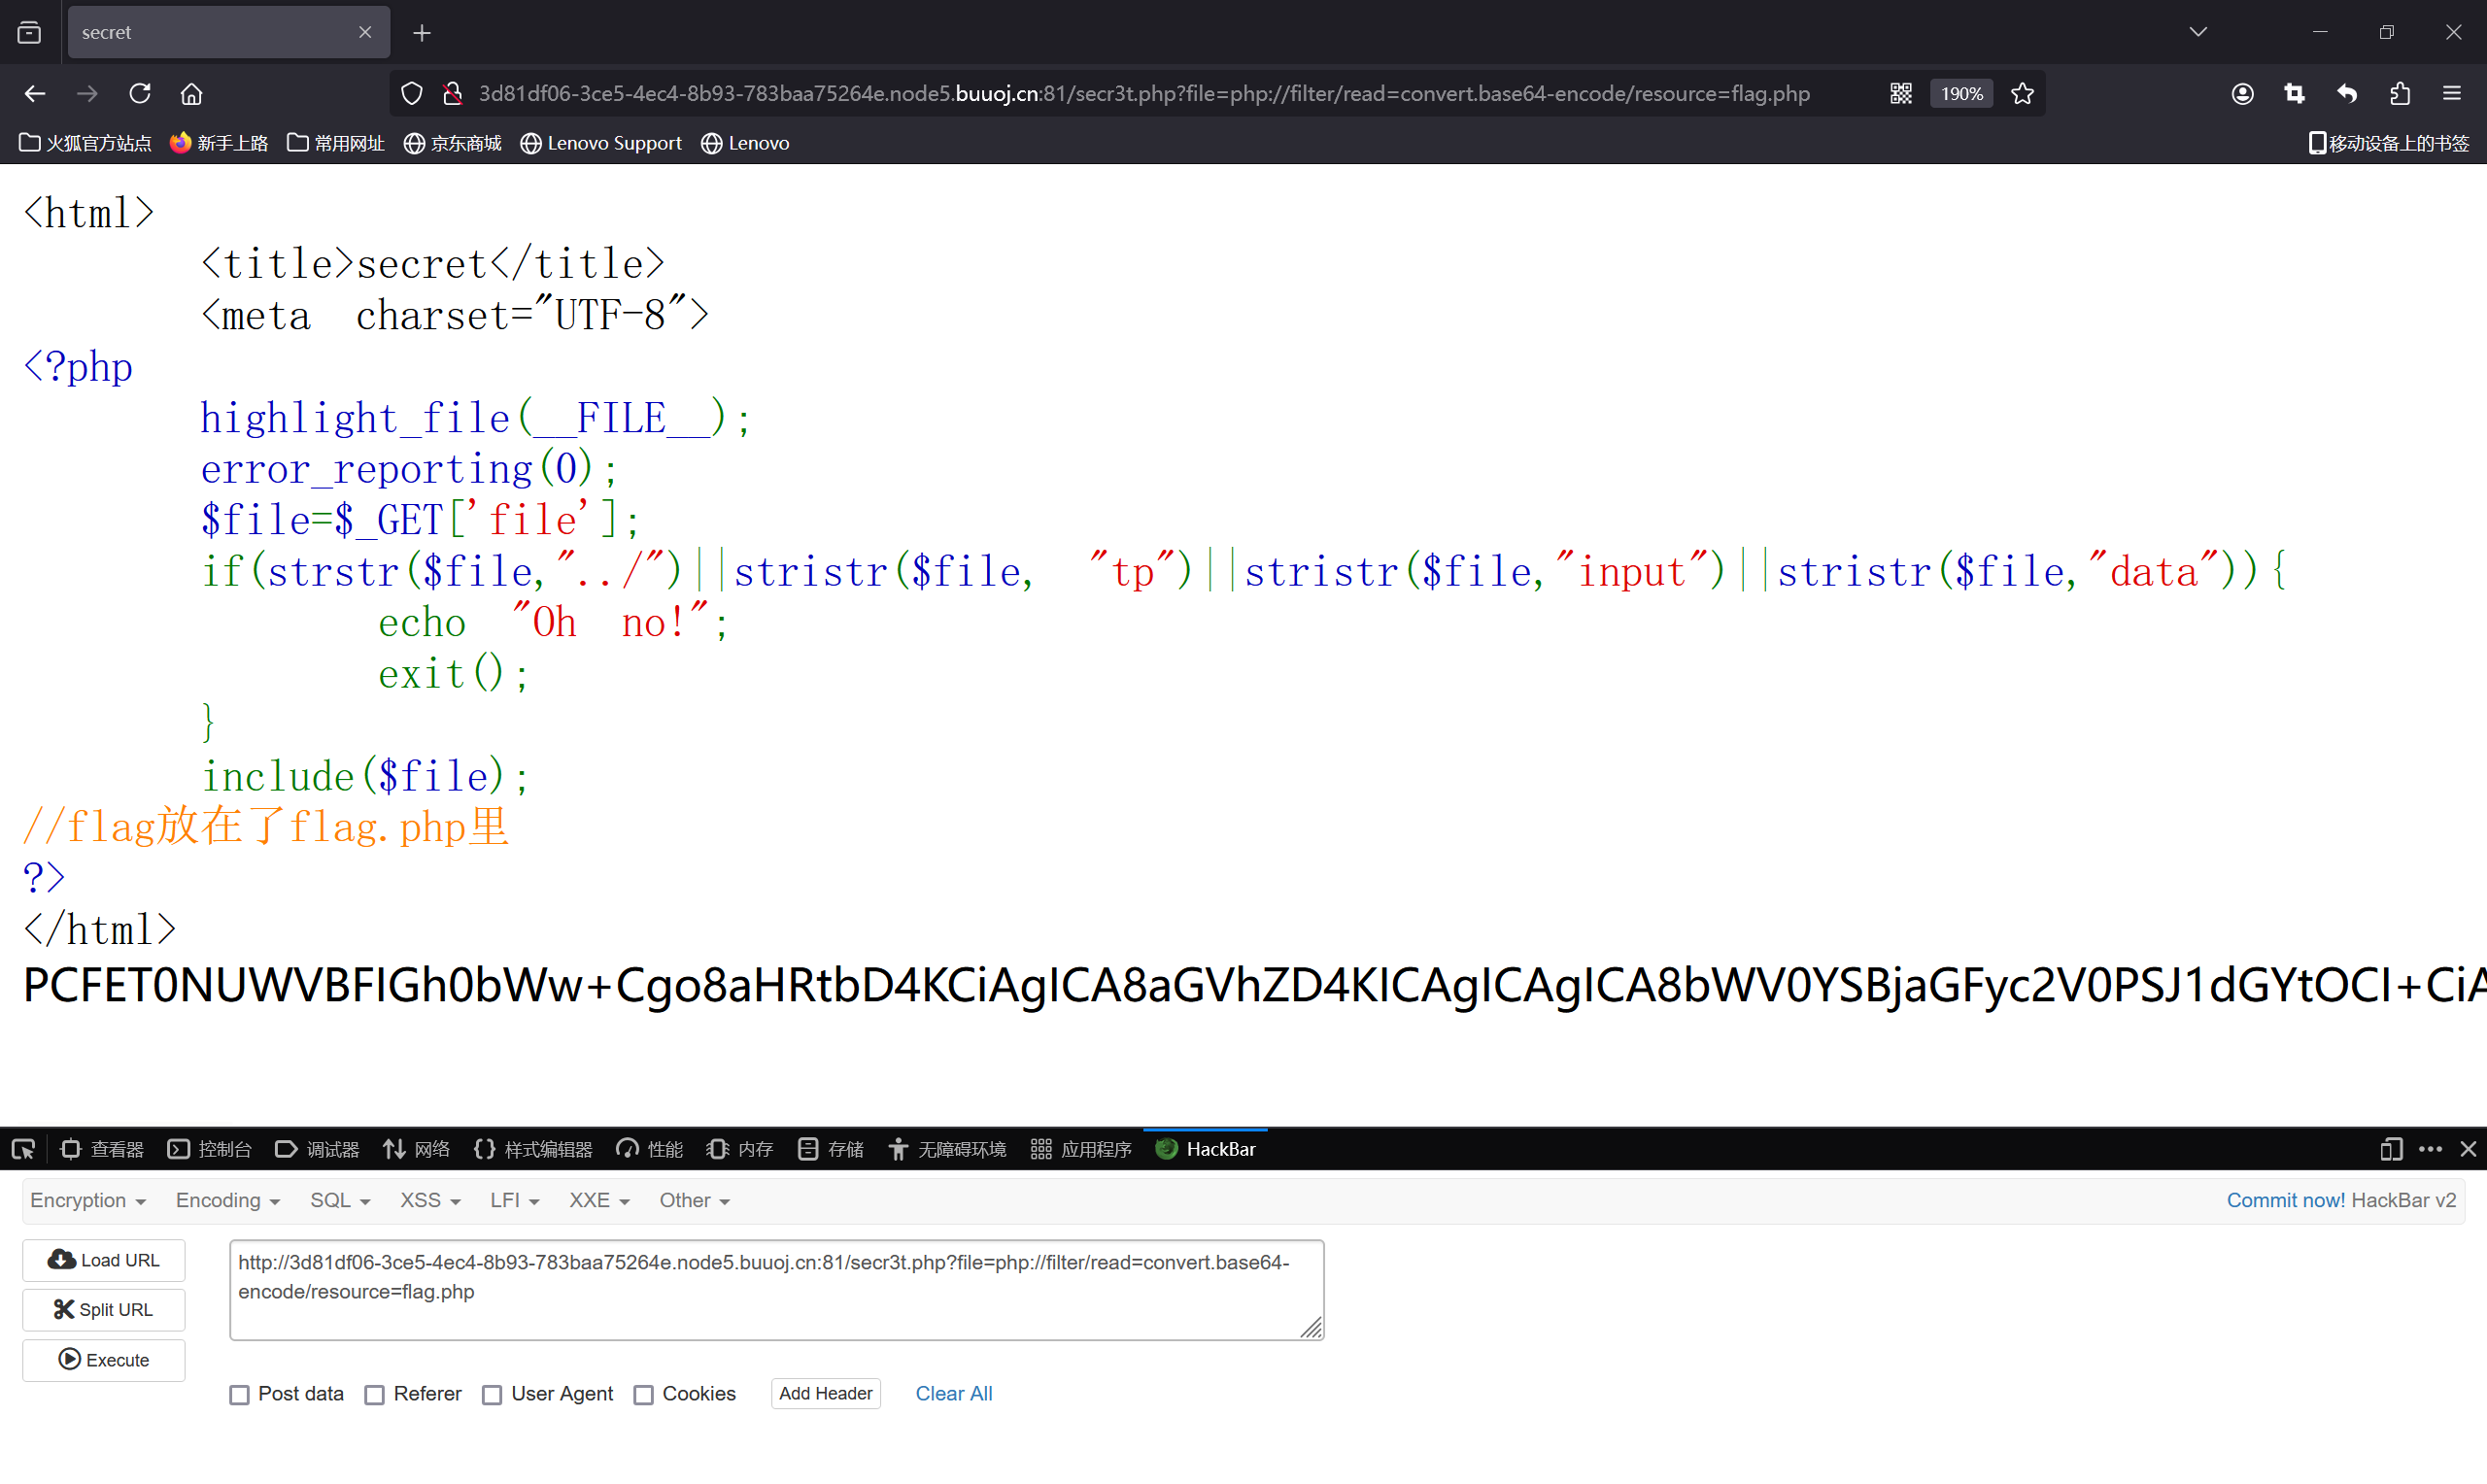Open the extensions puzzle icon

(x=2399, y=93)
